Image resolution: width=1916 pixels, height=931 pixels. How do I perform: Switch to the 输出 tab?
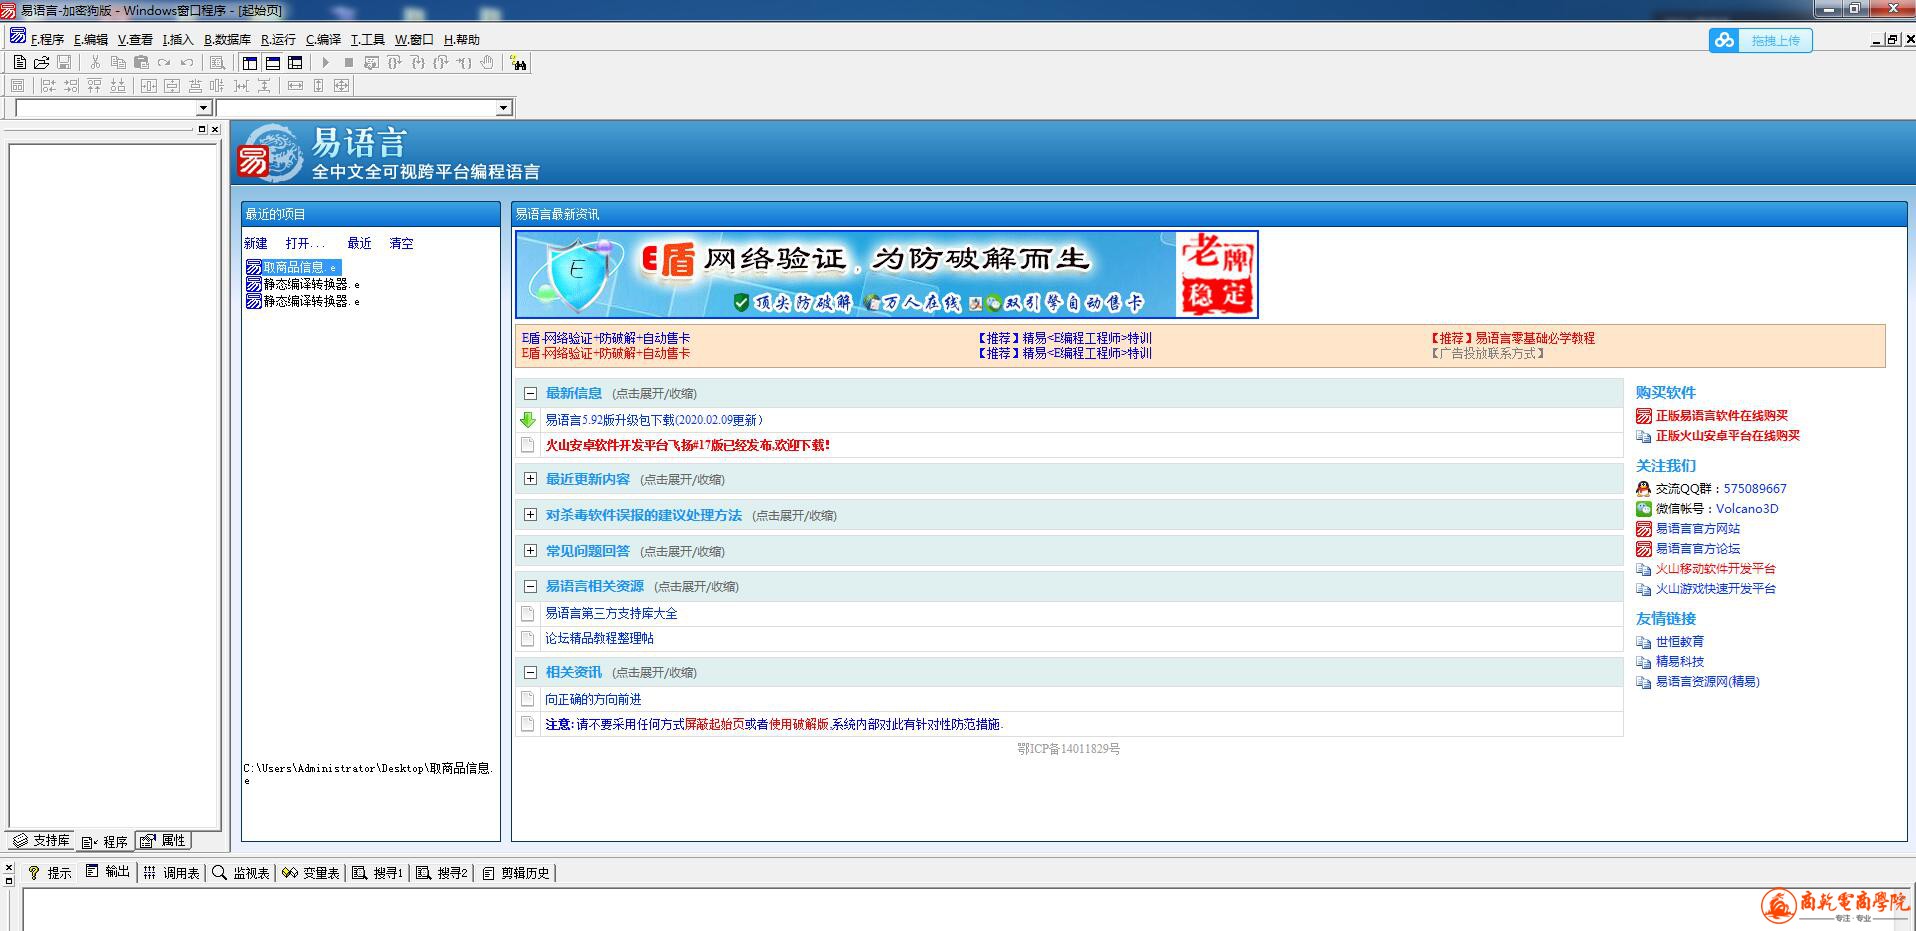click(108, 872)
